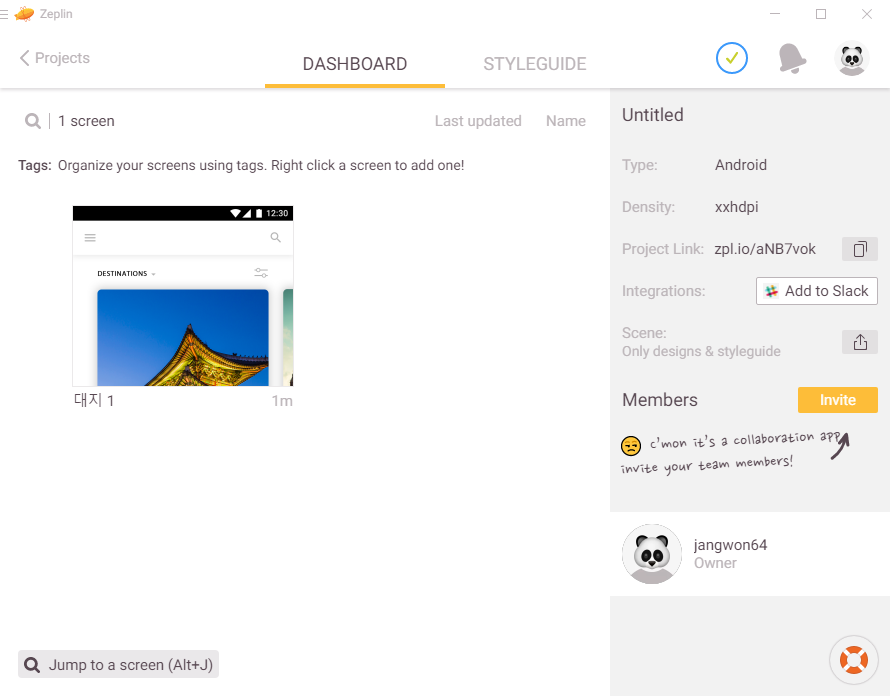Open the hamburger menu beside Zeplin logo
The image size is (890, 696).
coord(3,14)
